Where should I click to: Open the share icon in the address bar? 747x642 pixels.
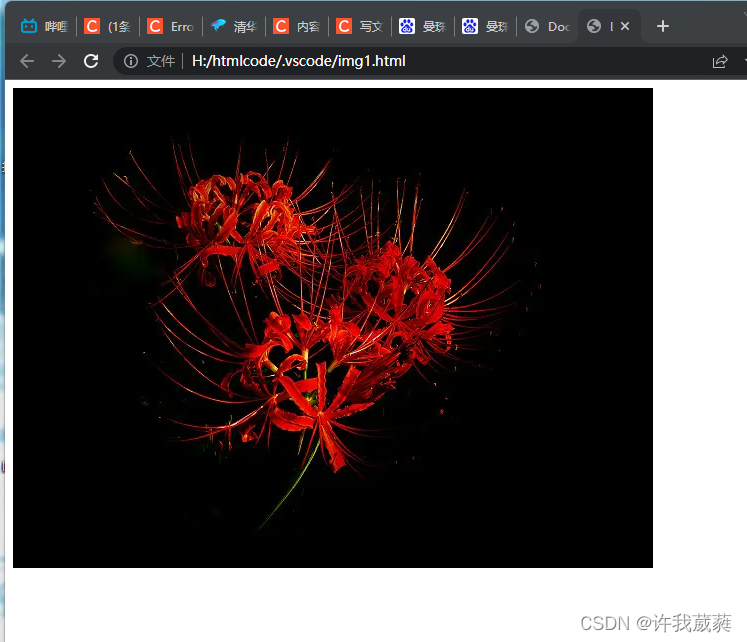coord(720,61)
